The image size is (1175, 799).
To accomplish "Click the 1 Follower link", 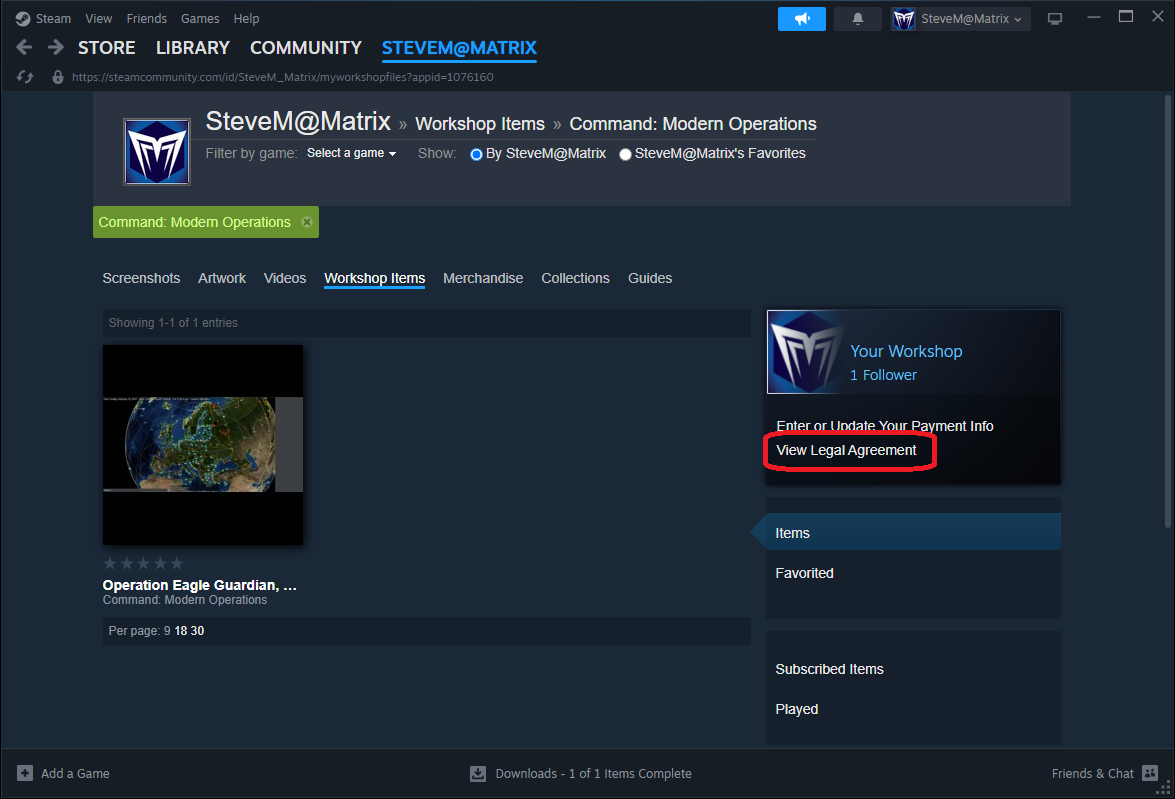I will tap(883, 375).
